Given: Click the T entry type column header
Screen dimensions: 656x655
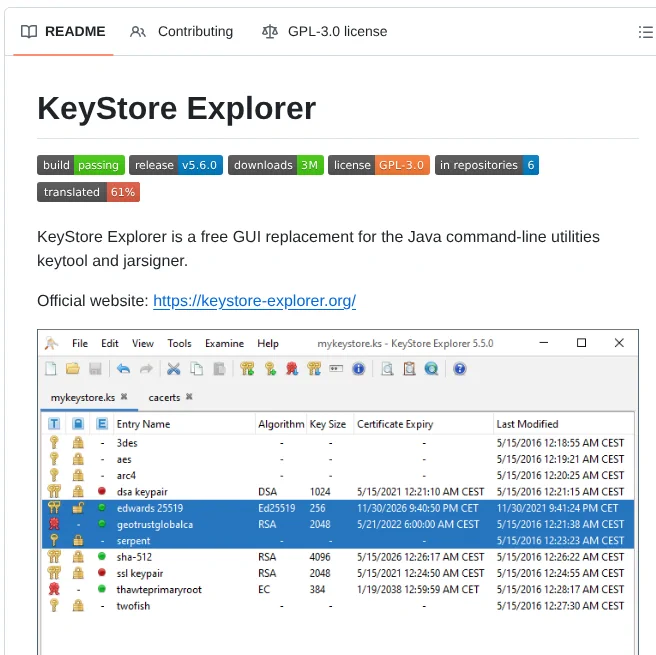Looking at the screenshot, I should click(x=54, y=424).
